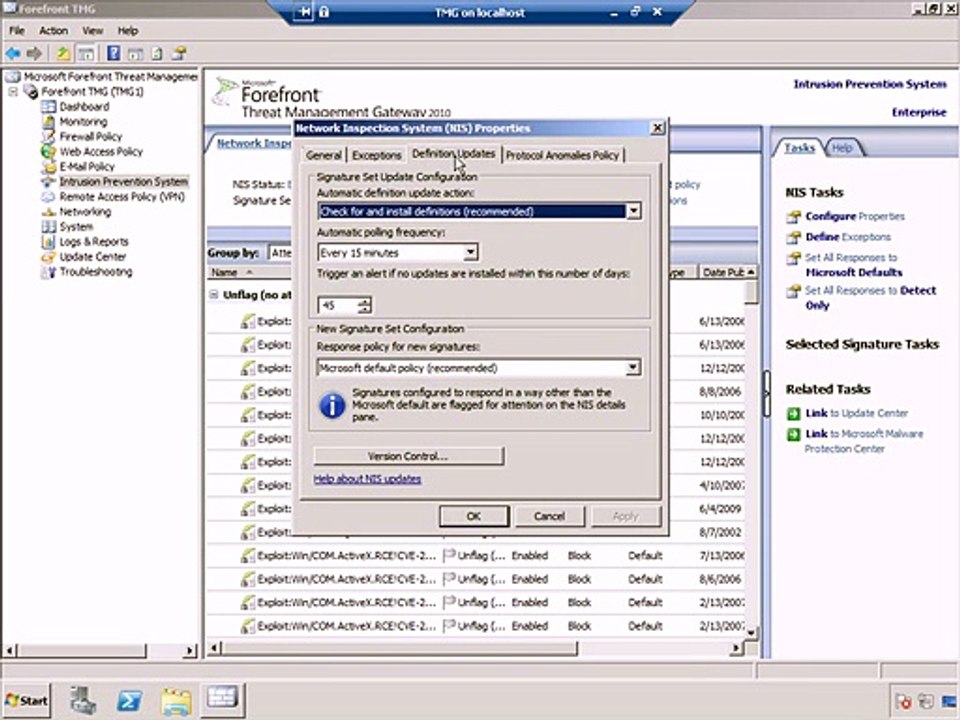Click the 7/13/2006 date cell
This screenshot has width=960, height=720.
pyautogui.click(x=721, y=556)
